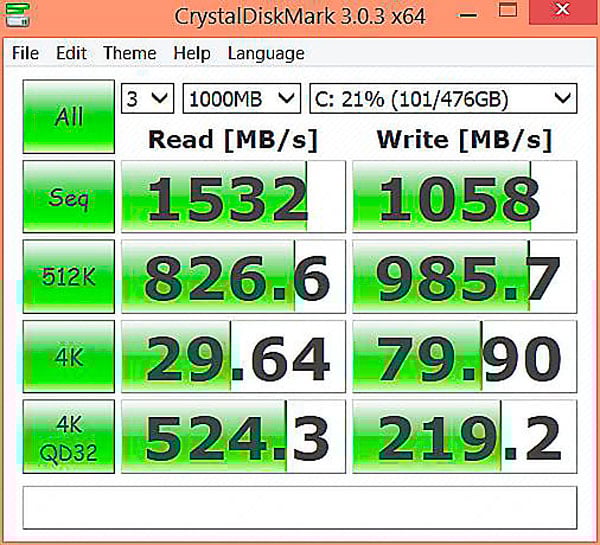Screen dimensions: 600x545
Task: Click the 4K write result 79.90
Action: pos(465,356)
